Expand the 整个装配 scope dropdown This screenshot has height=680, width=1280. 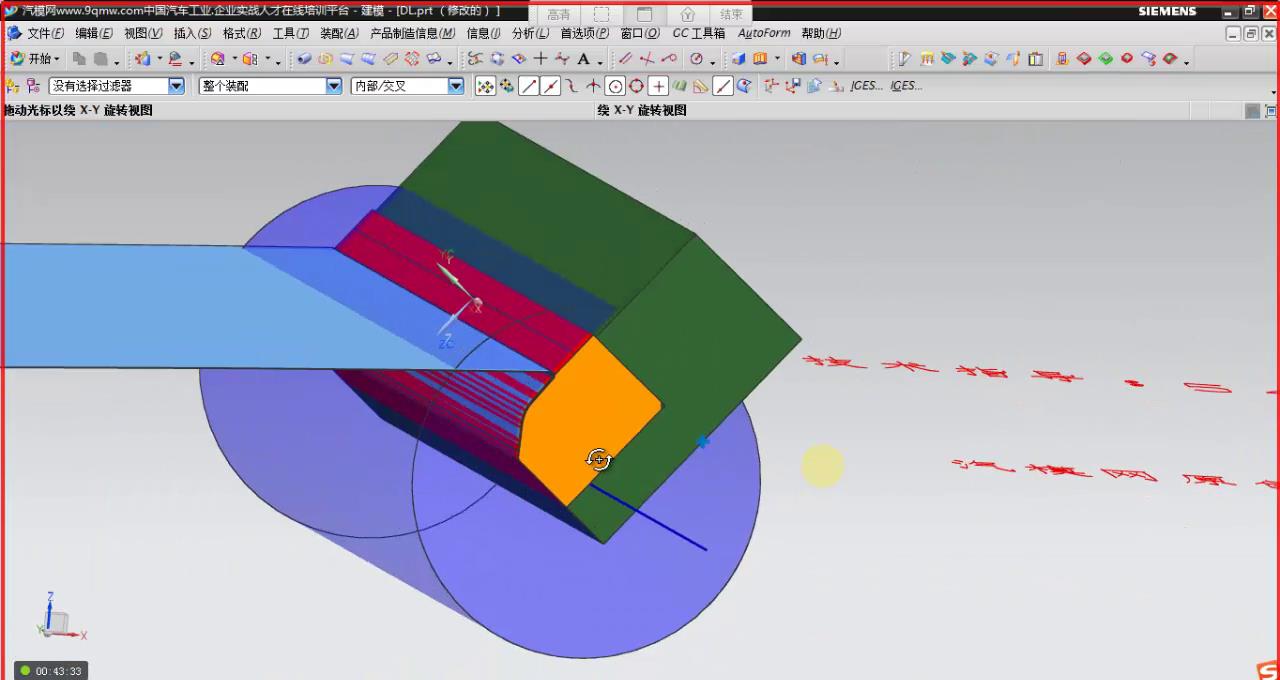coord(334,86)
